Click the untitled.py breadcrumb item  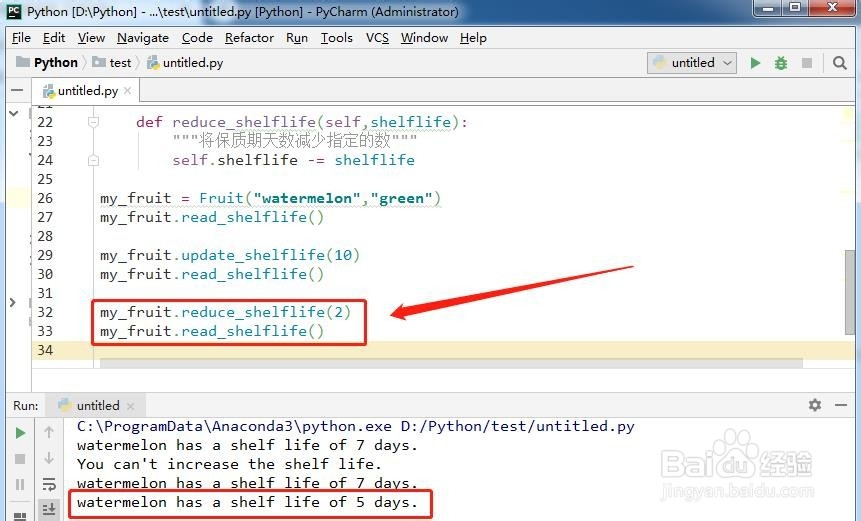186,63
